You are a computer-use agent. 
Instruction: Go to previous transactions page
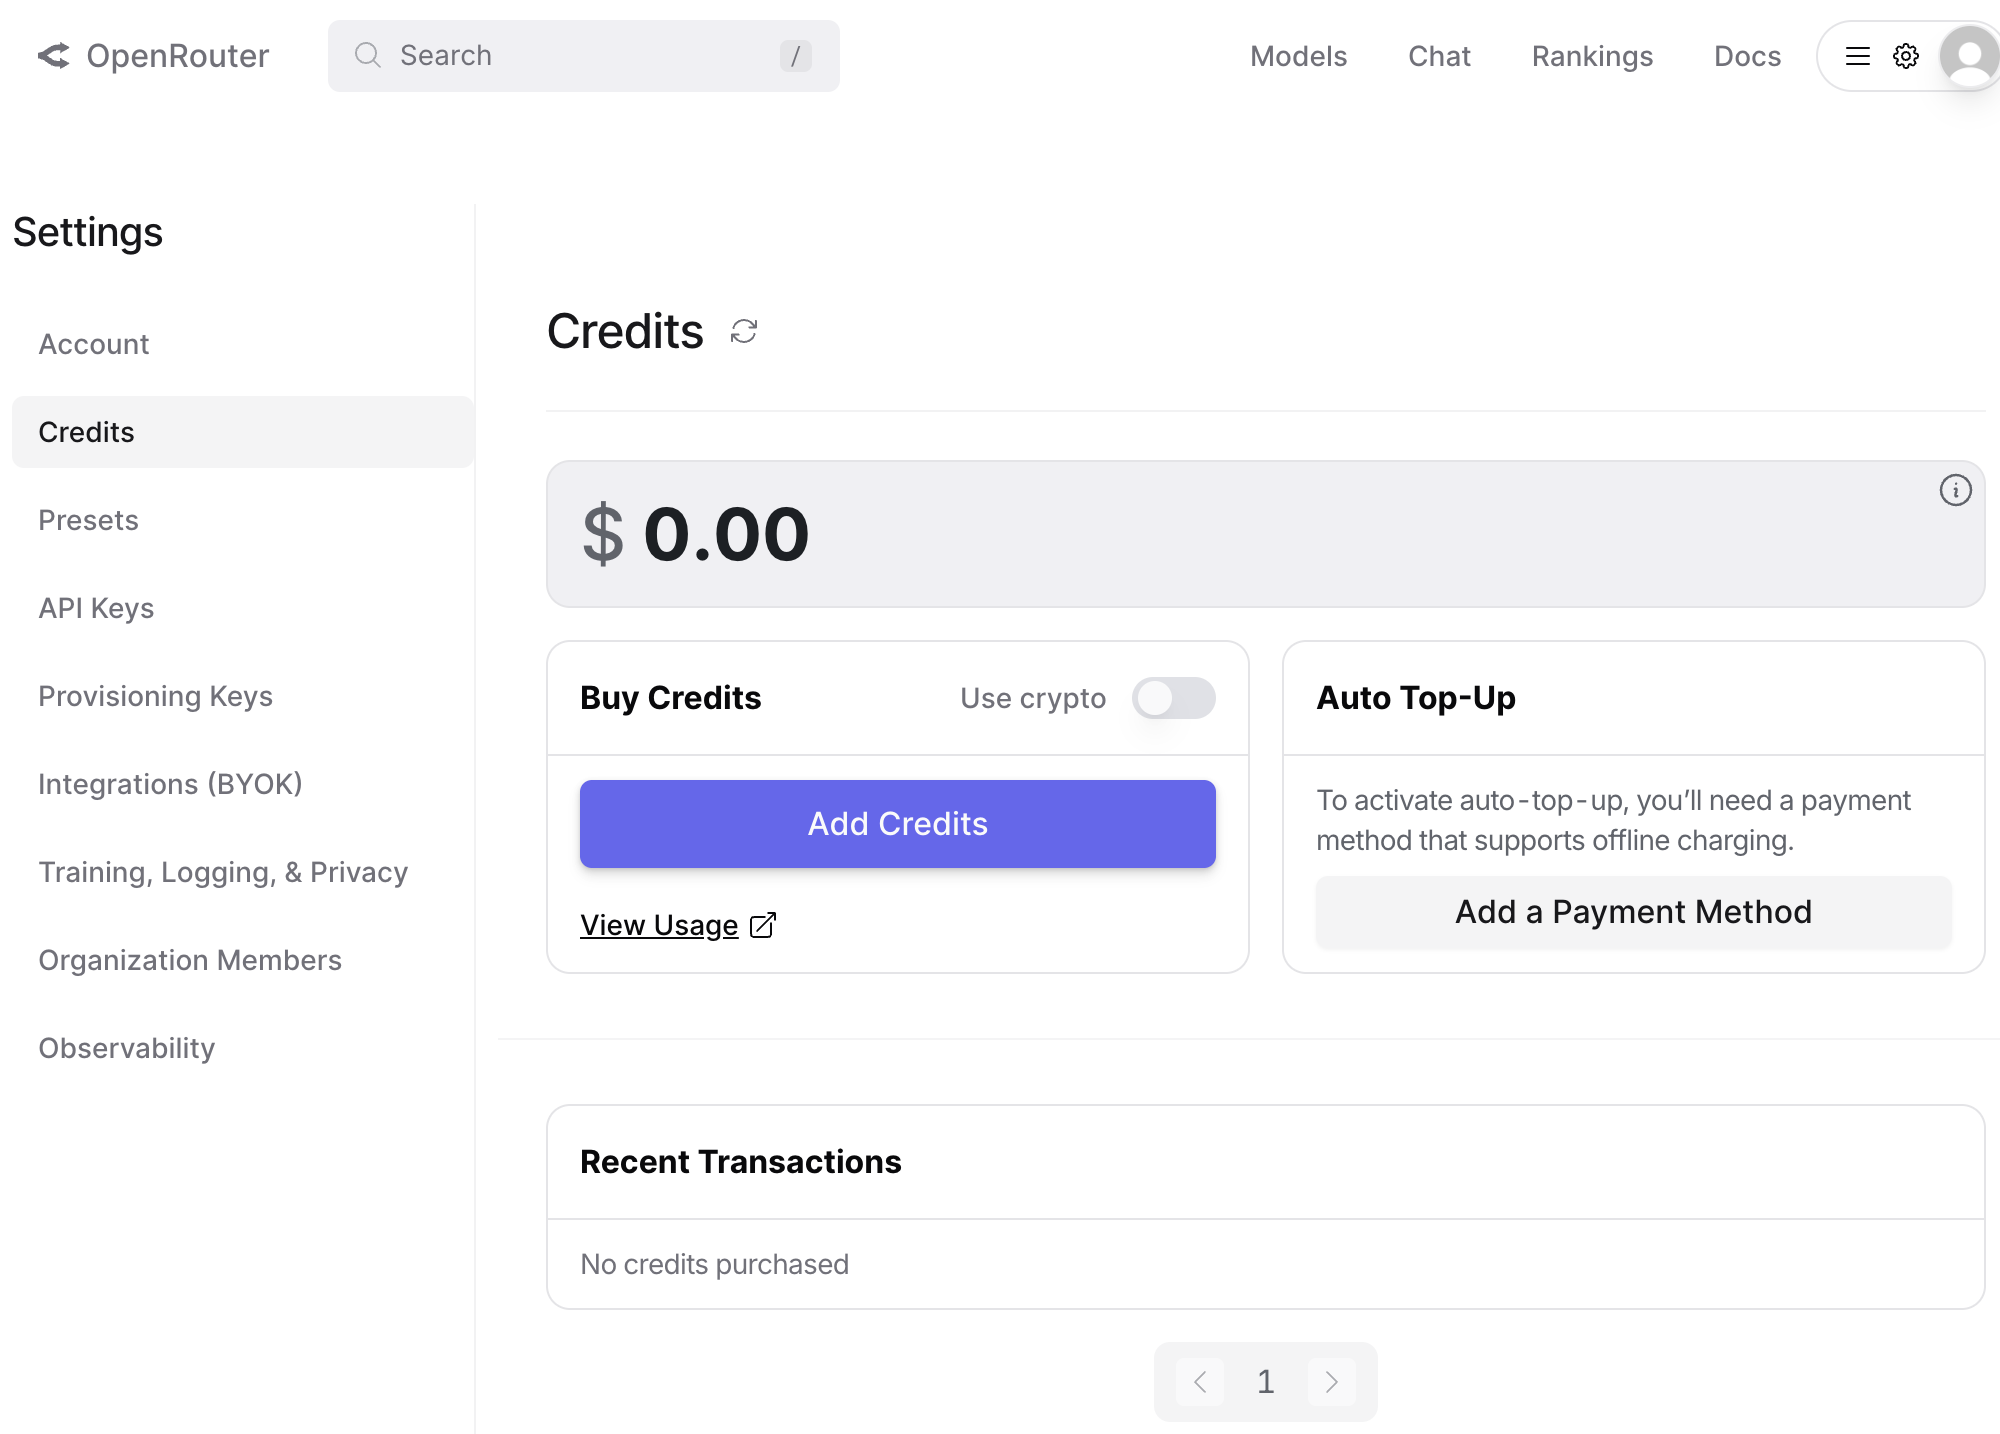tap(1200, 1382)
